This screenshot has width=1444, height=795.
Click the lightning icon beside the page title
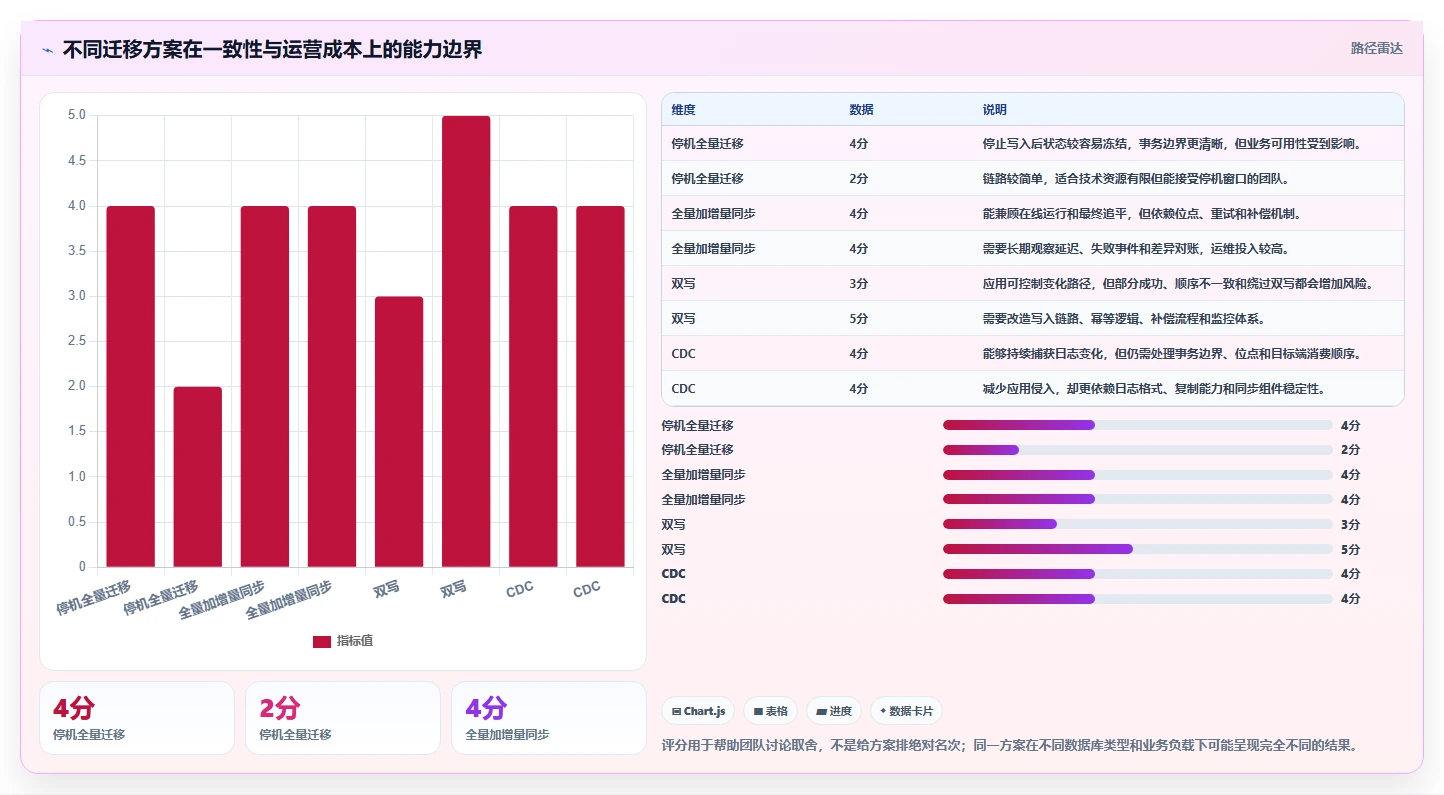tap(48, 50)
